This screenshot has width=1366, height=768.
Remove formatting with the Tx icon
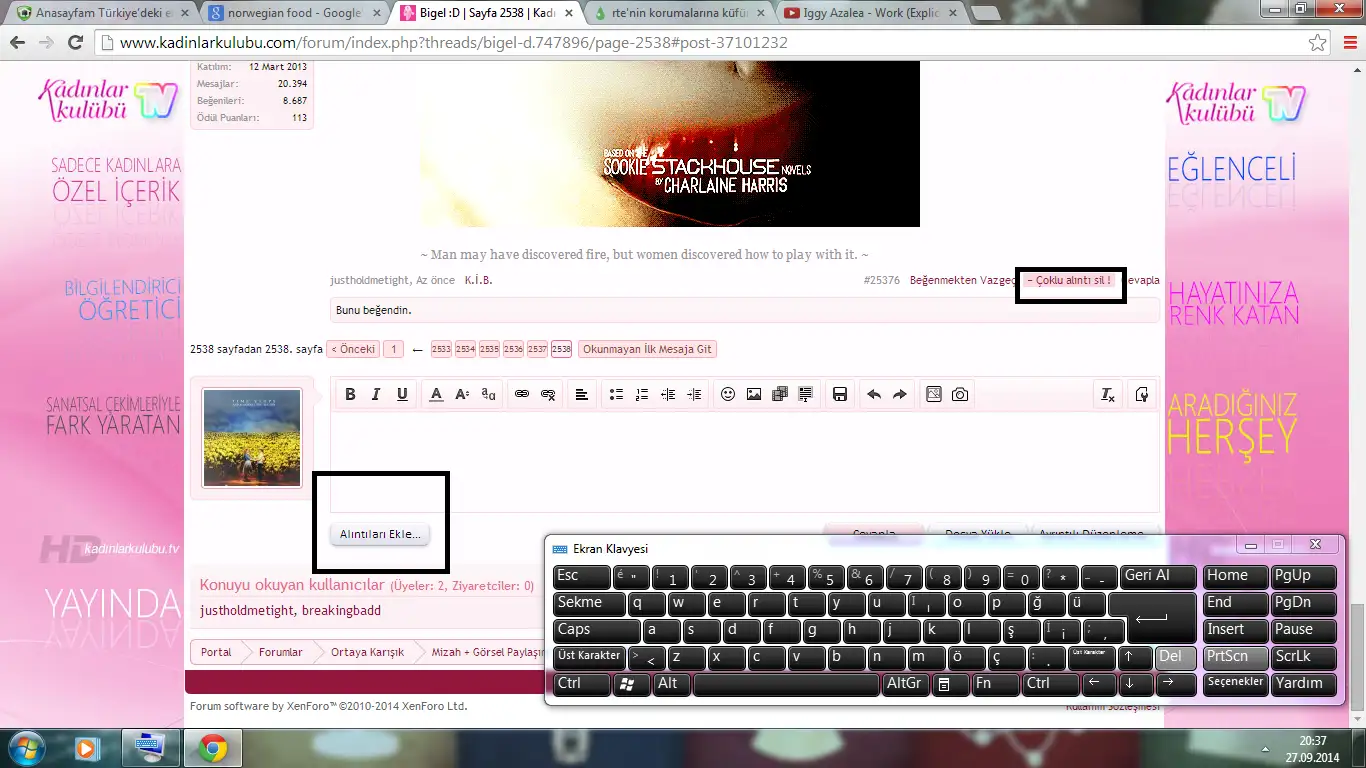point(1108,395)
